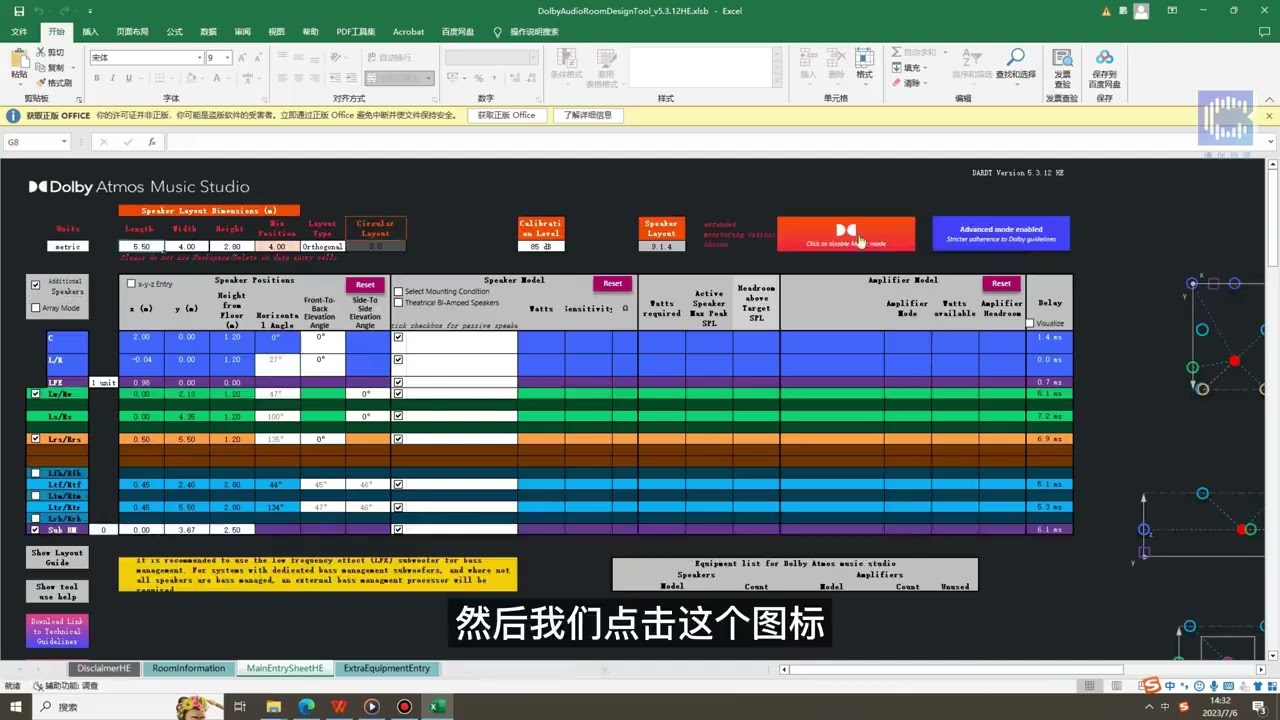The height and width of the screenshot is (720, 1280).
Task: Click 了解详细信息 button
Action: pos(588,115)
